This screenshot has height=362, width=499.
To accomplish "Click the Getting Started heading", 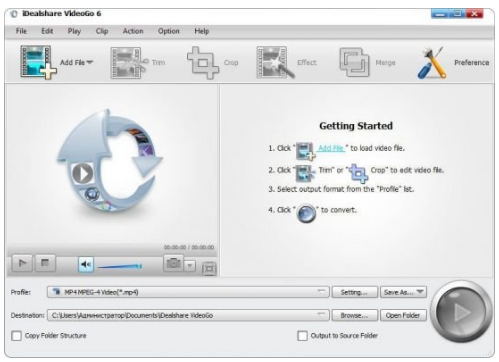I will pos(356,126).
